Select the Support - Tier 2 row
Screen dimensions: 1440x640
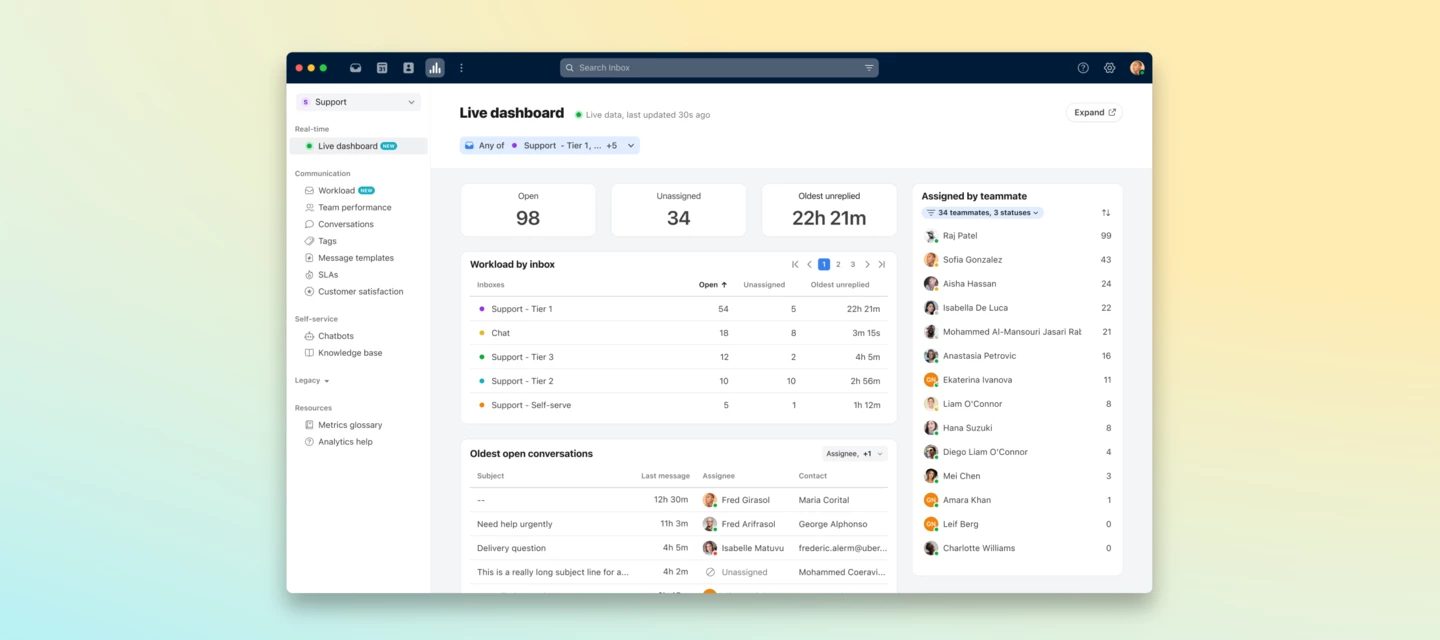[x=679, y=381]
